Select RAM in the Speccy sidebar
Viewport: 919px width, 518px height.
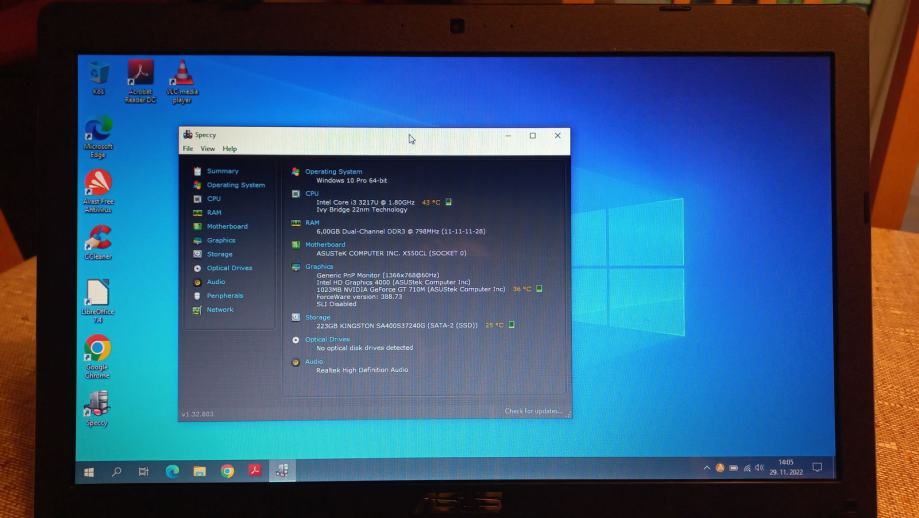tap(214, 213)
